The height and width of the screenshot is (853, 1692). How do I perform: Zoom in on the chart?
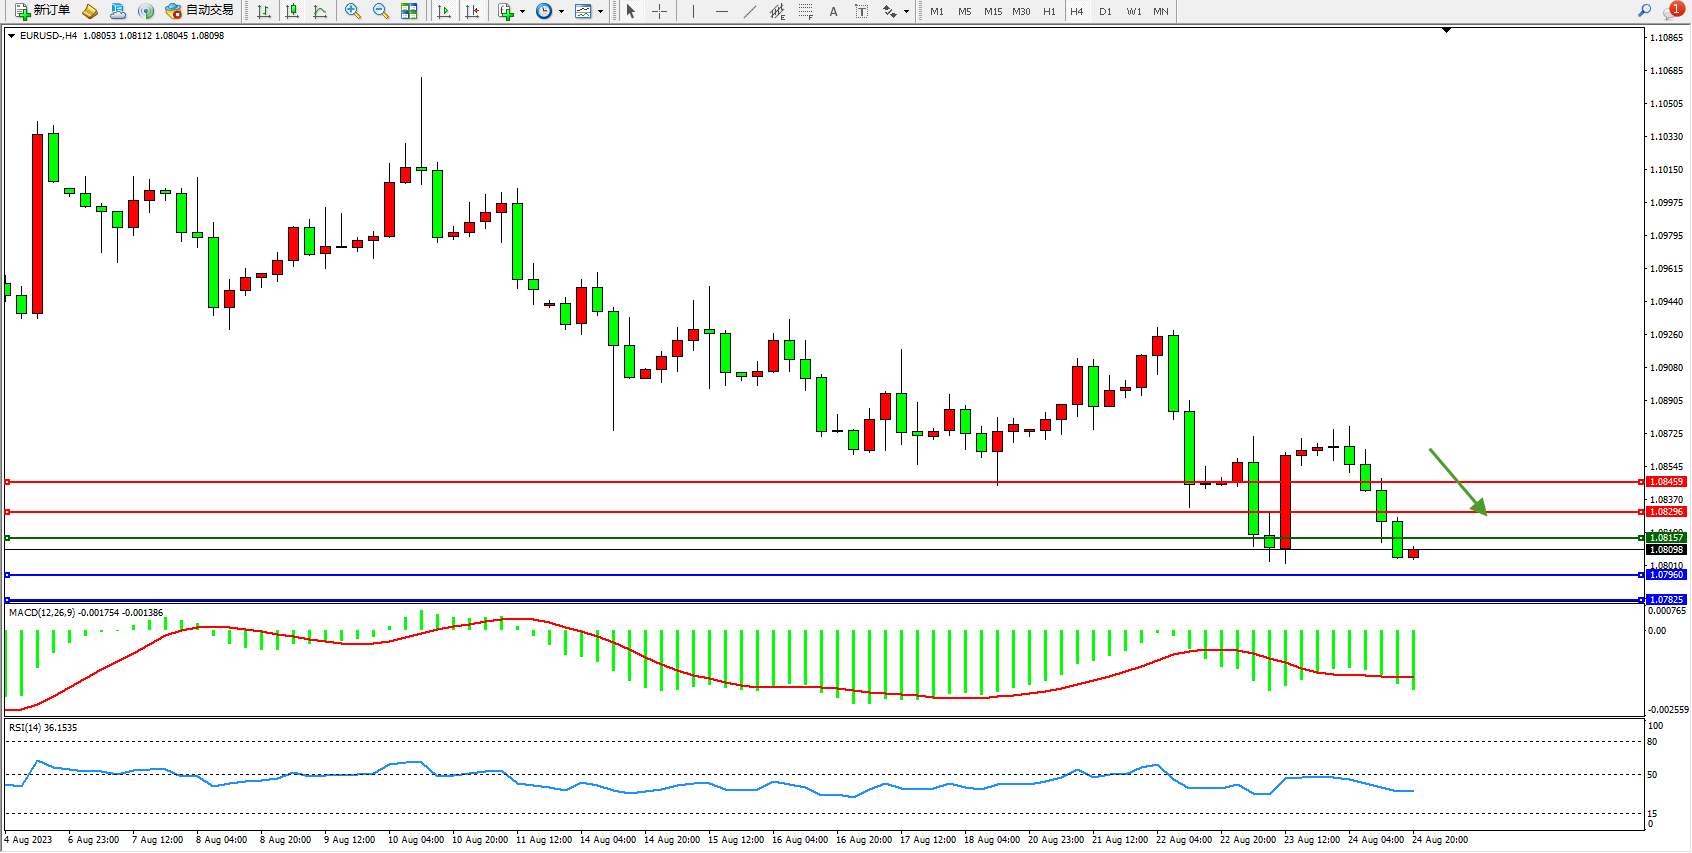coord(352,11)
